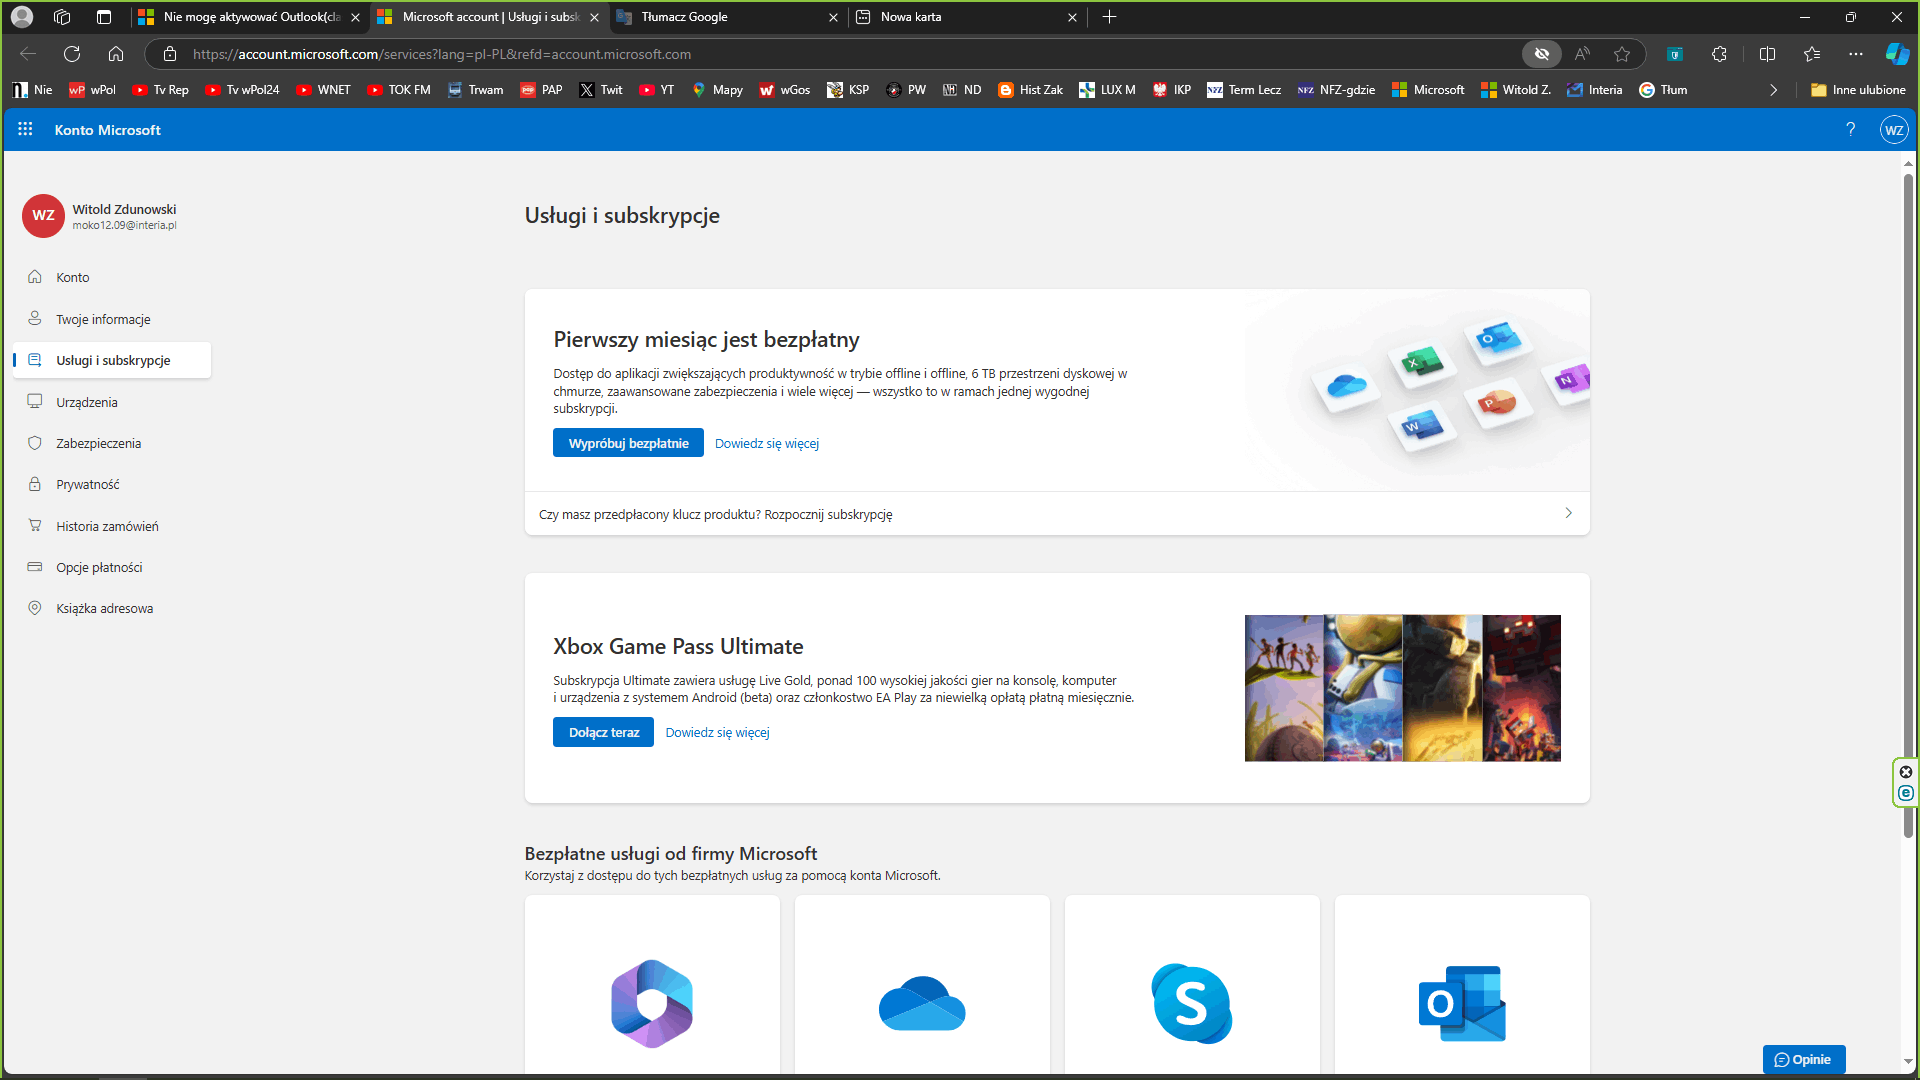Open Edge settings and more menu
This screenshot has width=1920, height=1080.
click(1856, 54)
